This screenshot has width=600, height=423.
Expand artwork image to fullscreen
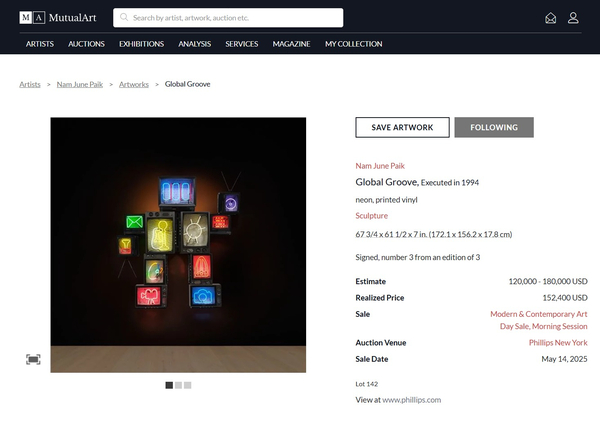(x=33, y=359)
